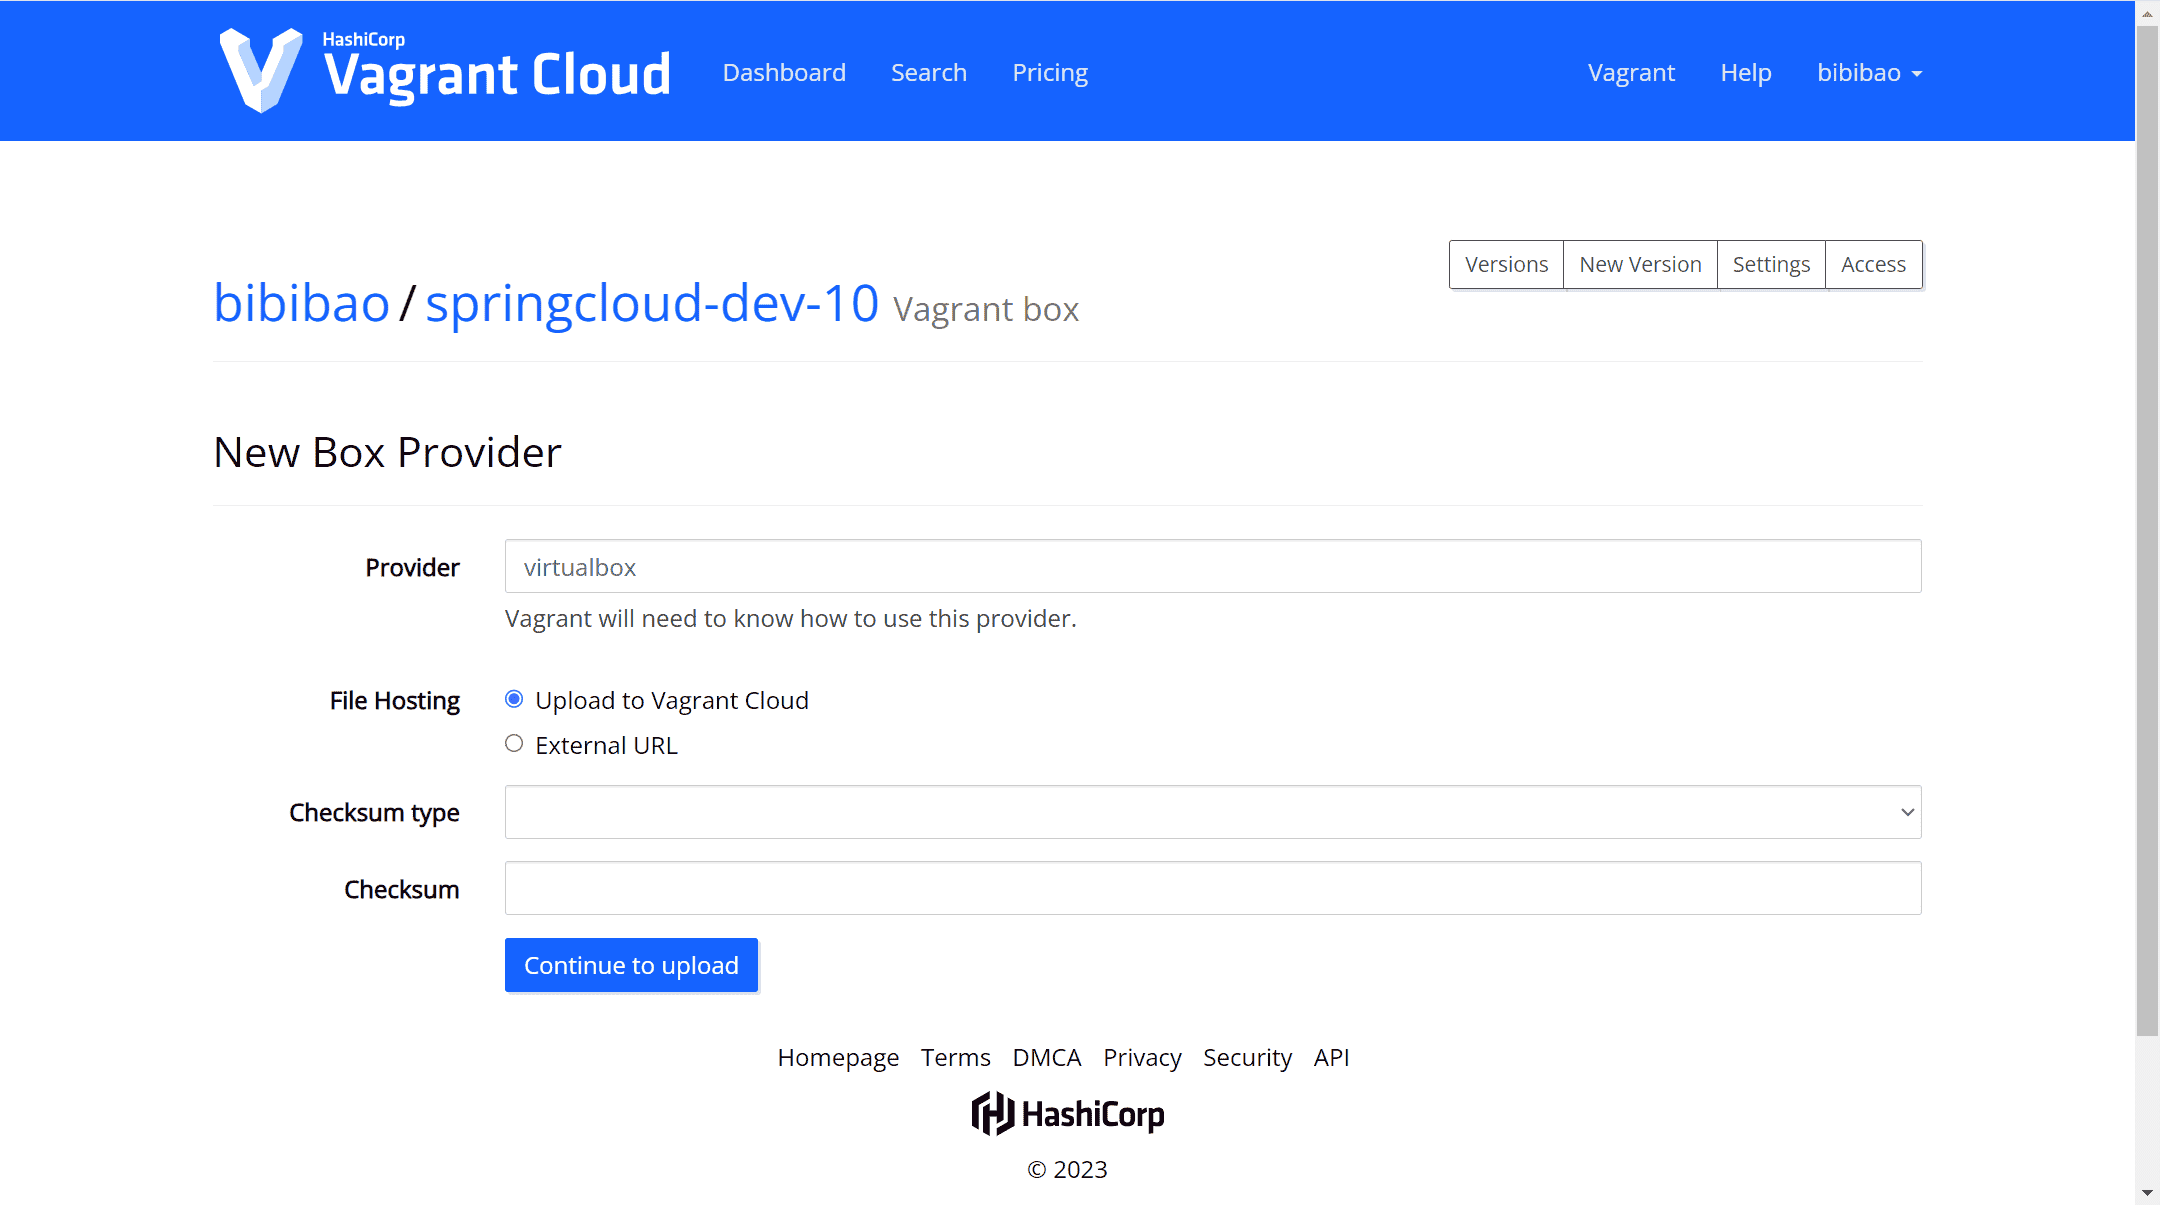Click the Checksum type label
The height and width of the screenshot is (1205, 2160).
[374, 812]
